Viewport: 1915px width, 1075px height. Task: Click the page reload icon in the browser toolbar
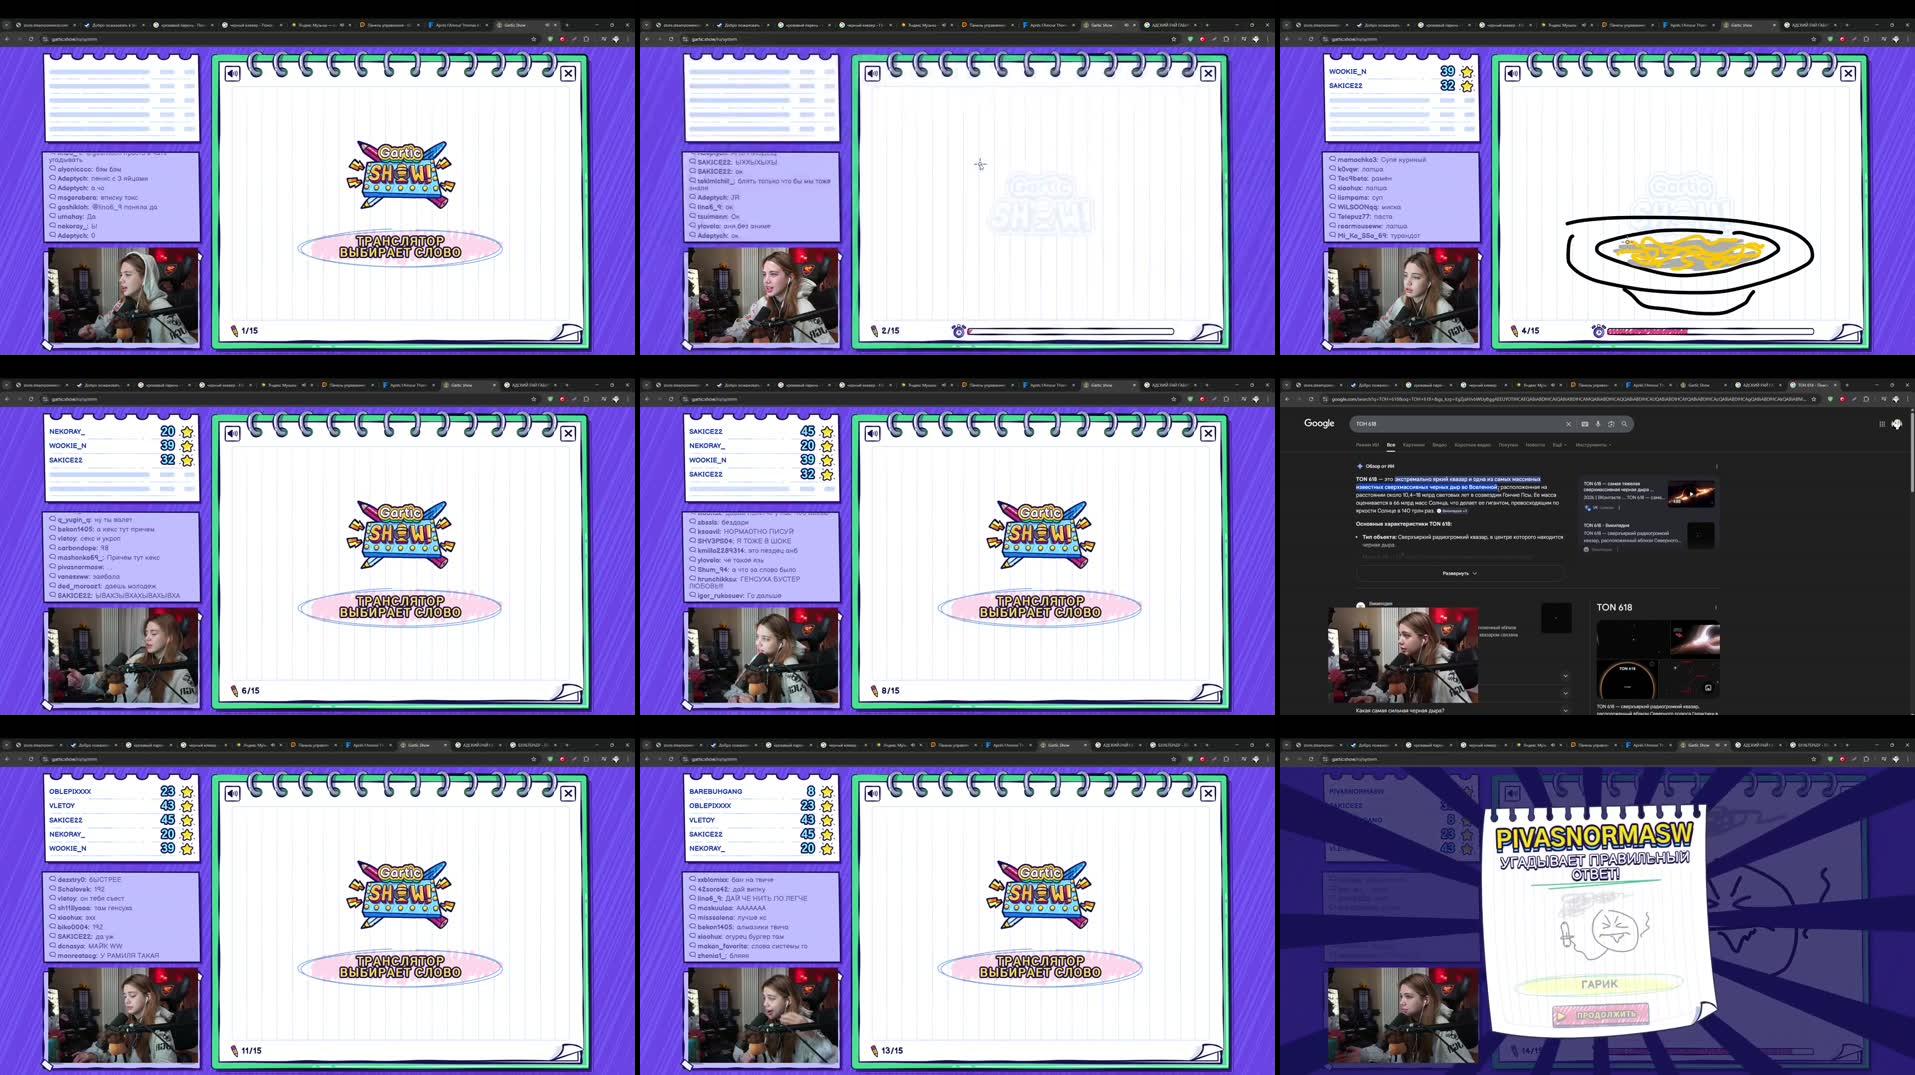1311,399
